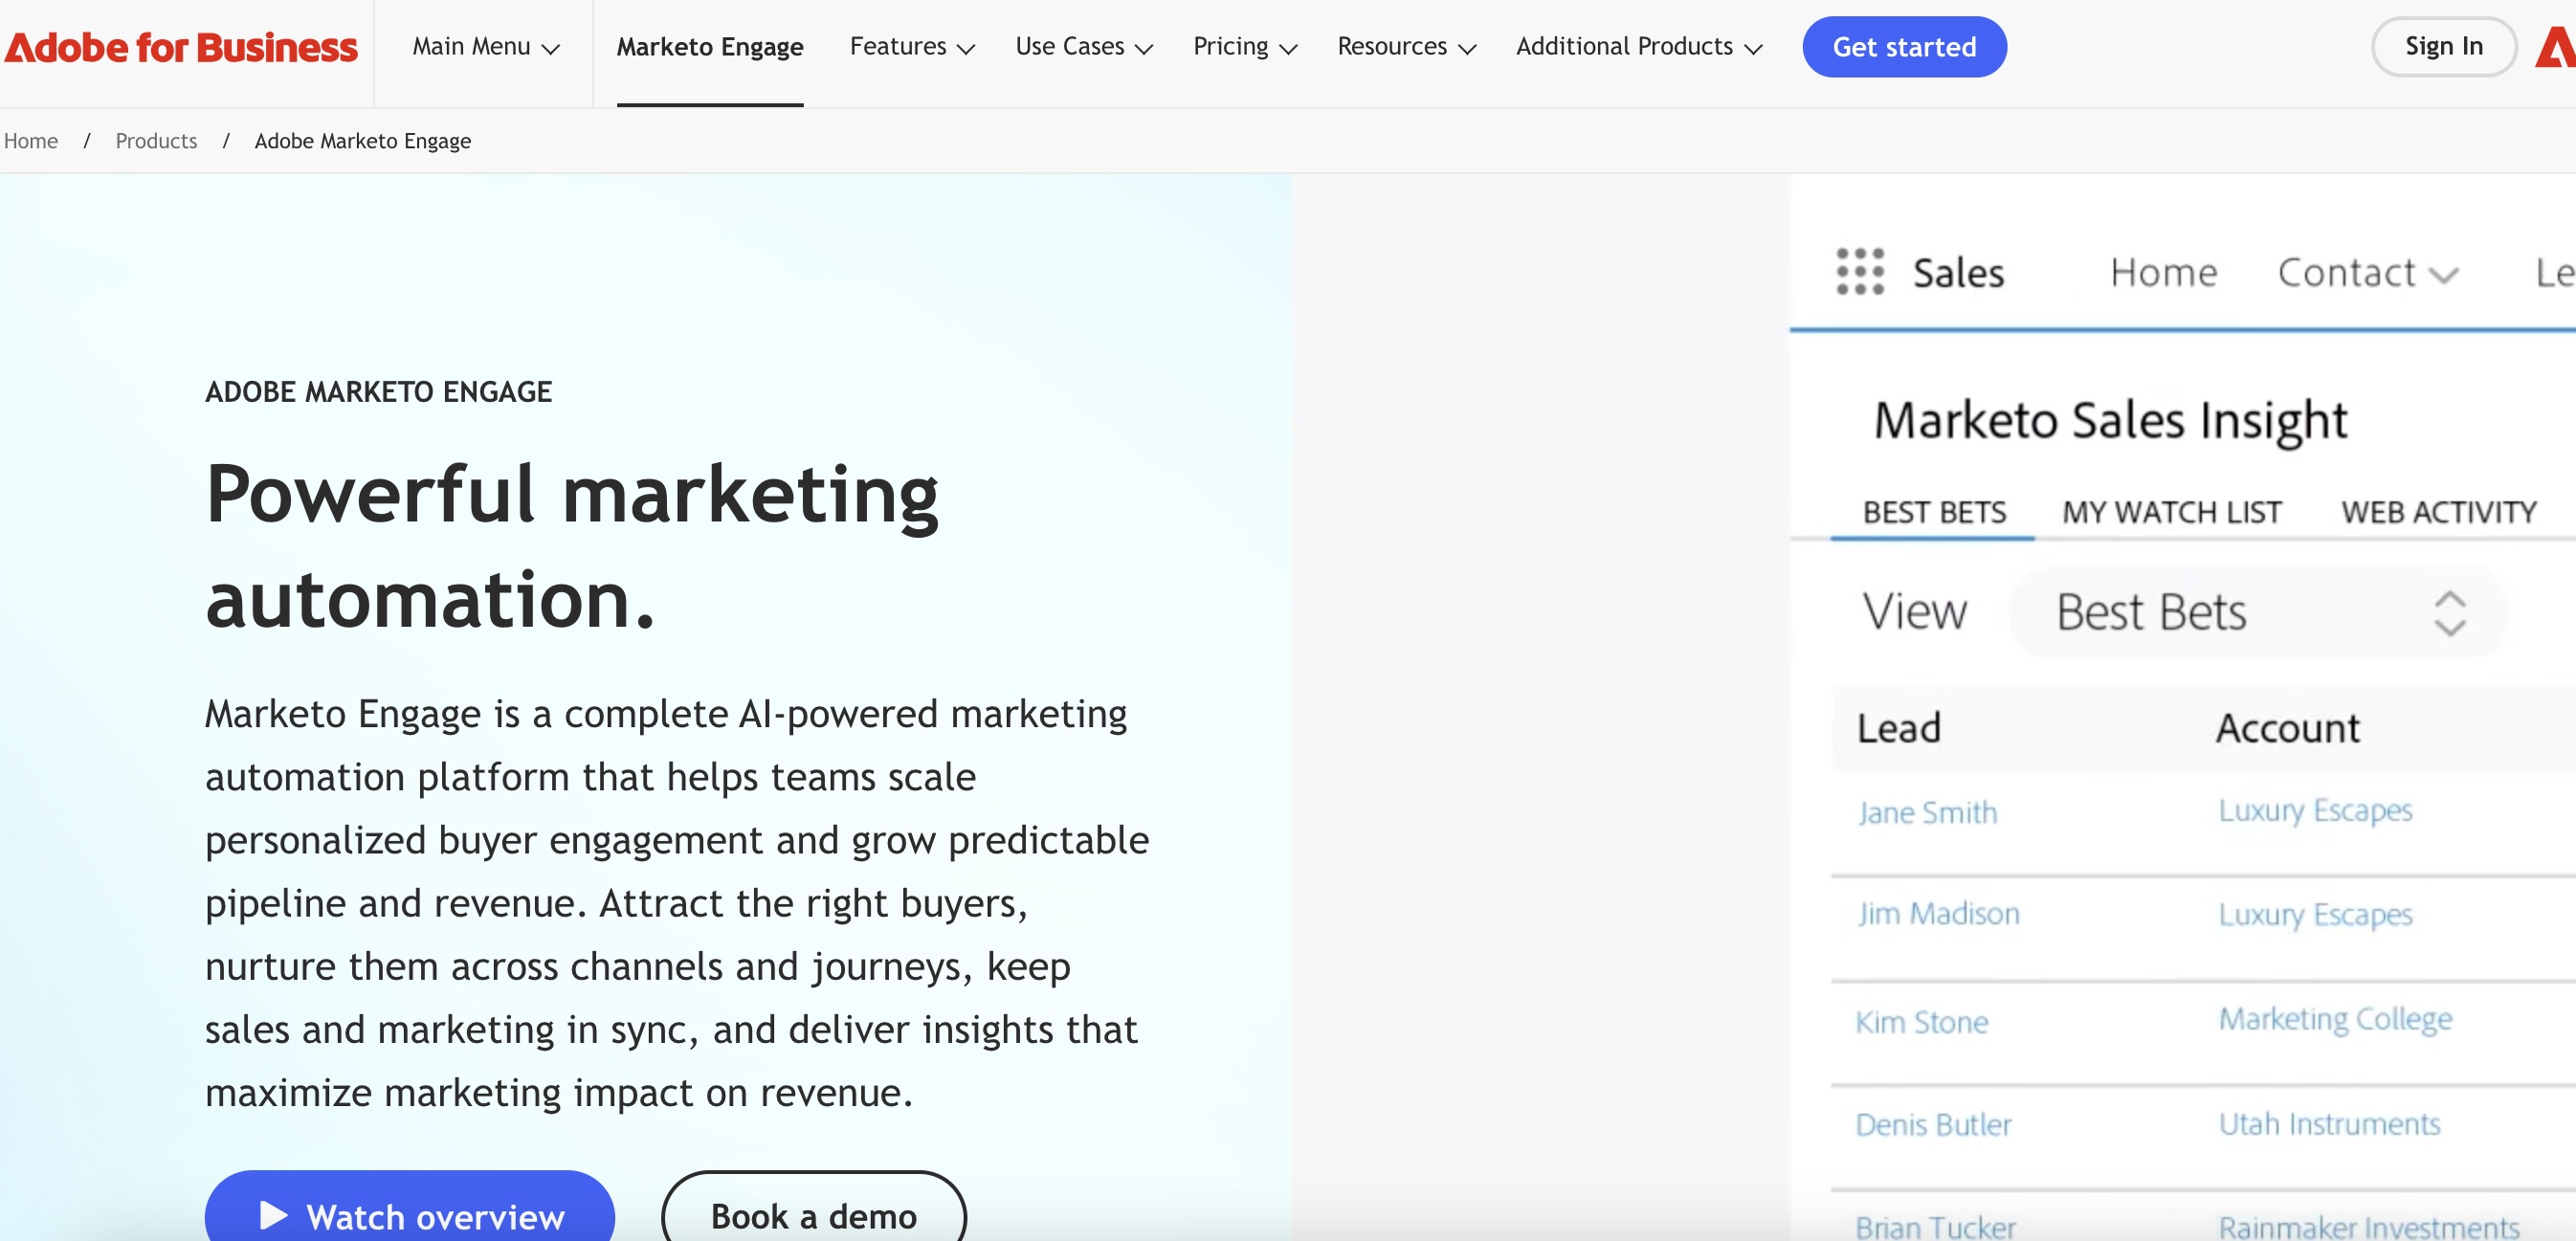Click the ADOBE MARKETO ENGAGE eyebrow text
Viewport: 2576px width, 1241px height.
click(x=378, y=391)
